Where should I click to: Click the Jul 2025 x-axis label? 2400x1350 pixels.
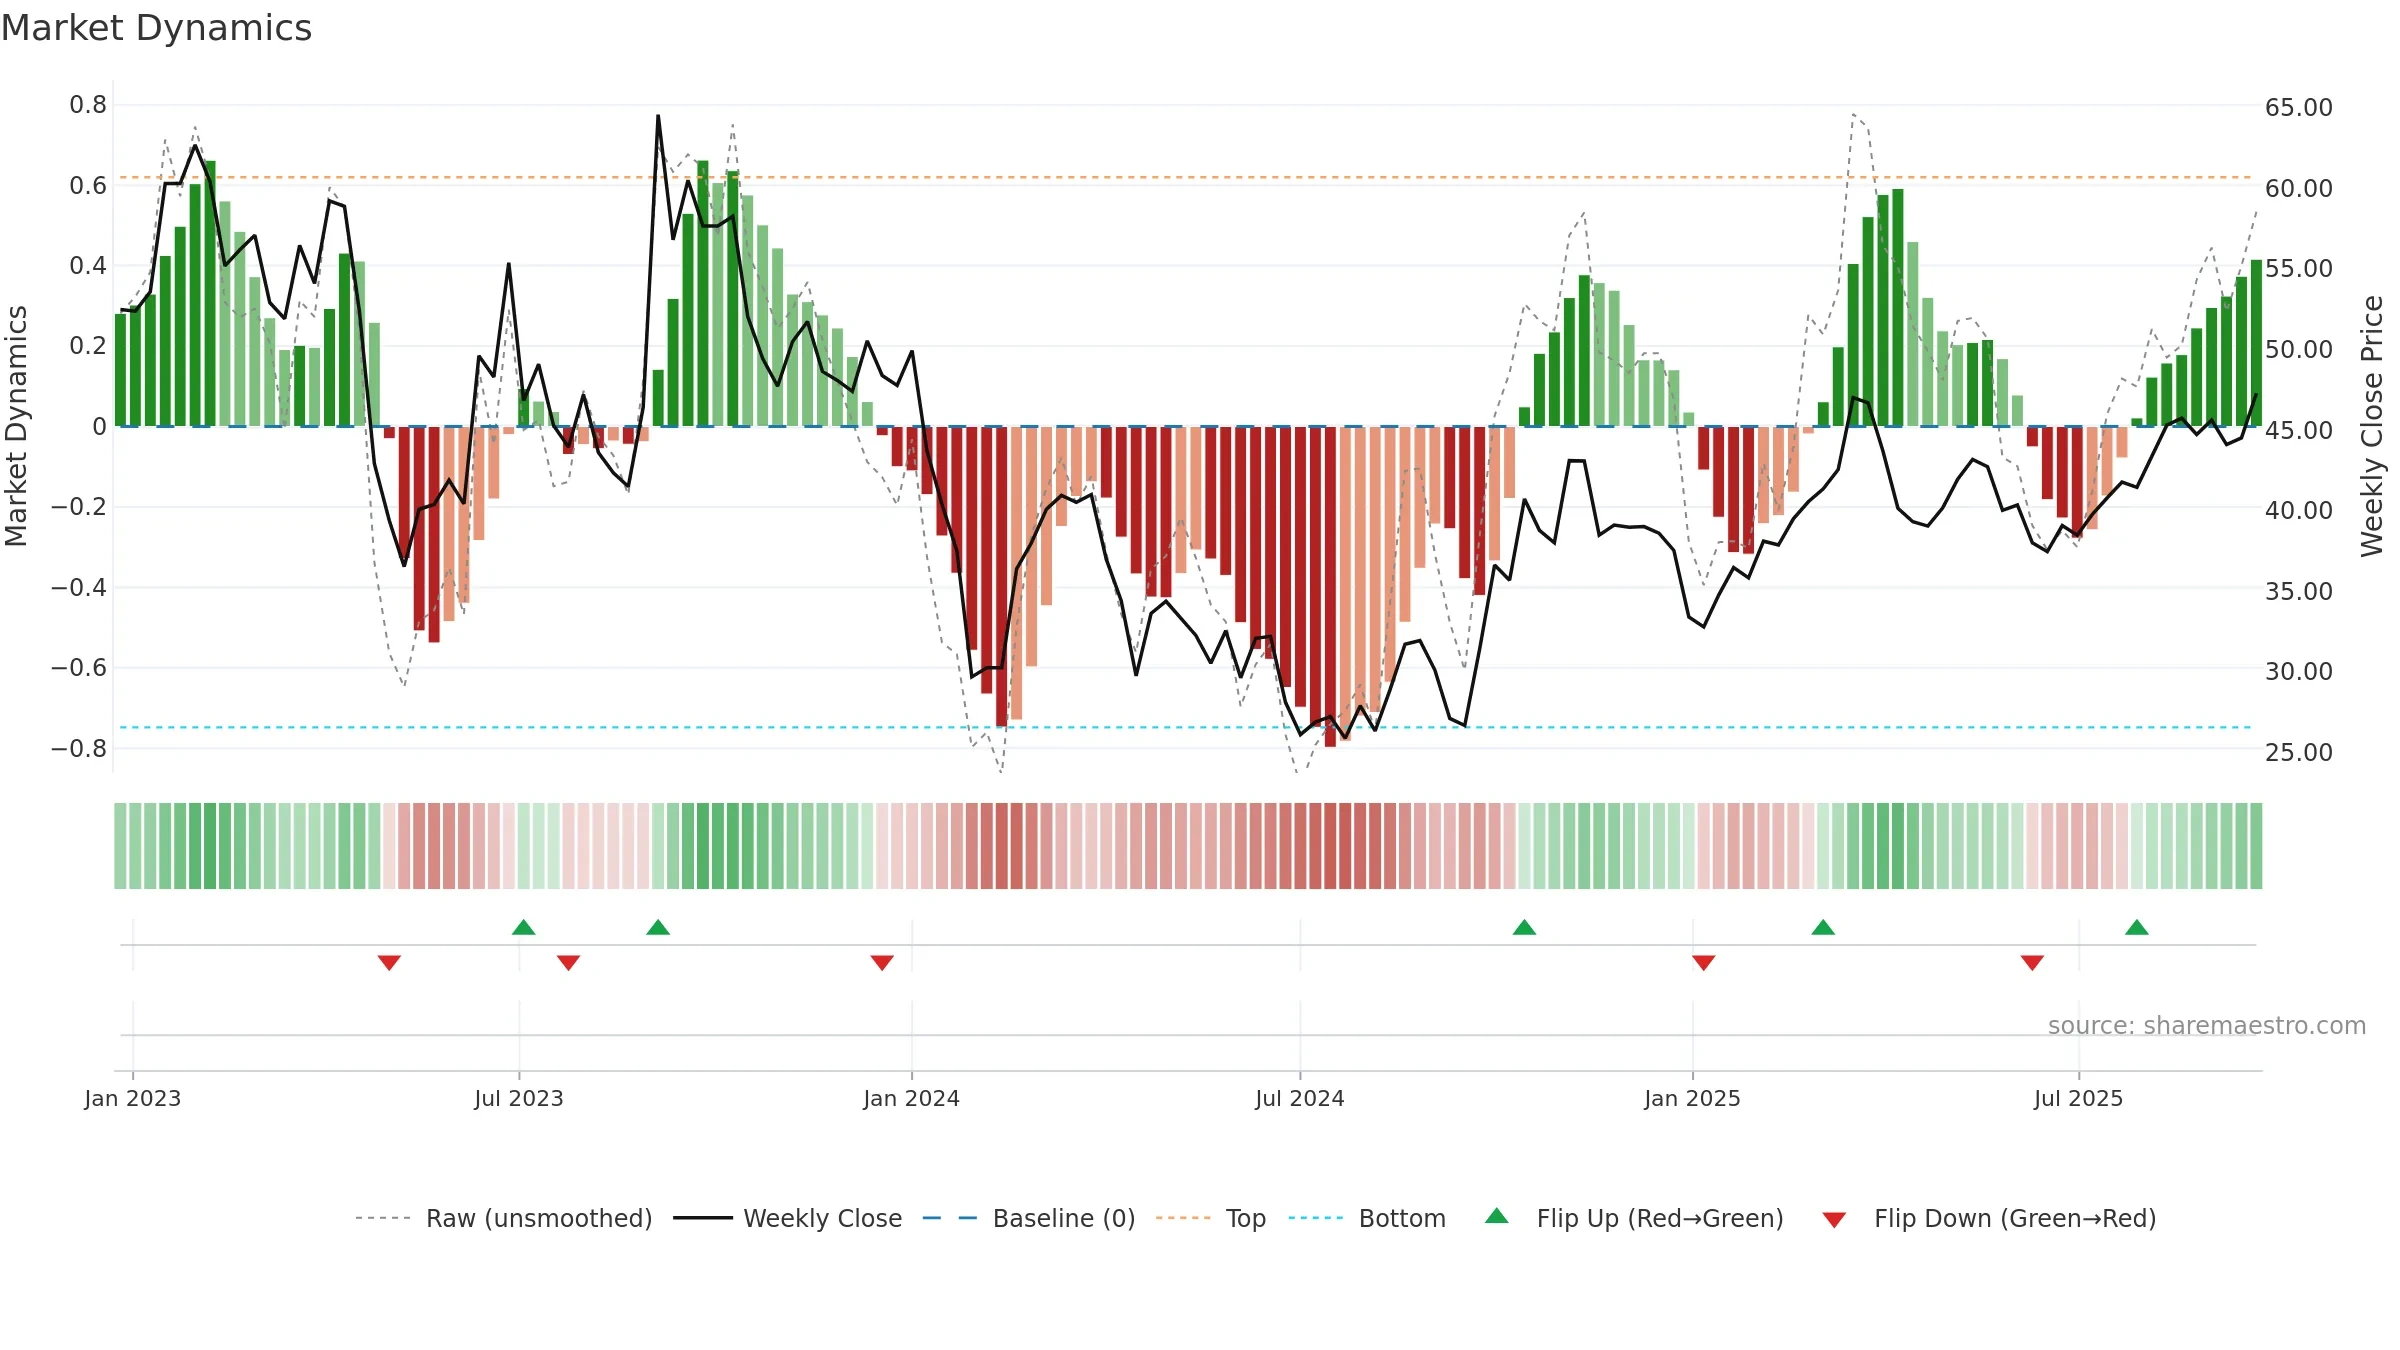point(2079,1098)
